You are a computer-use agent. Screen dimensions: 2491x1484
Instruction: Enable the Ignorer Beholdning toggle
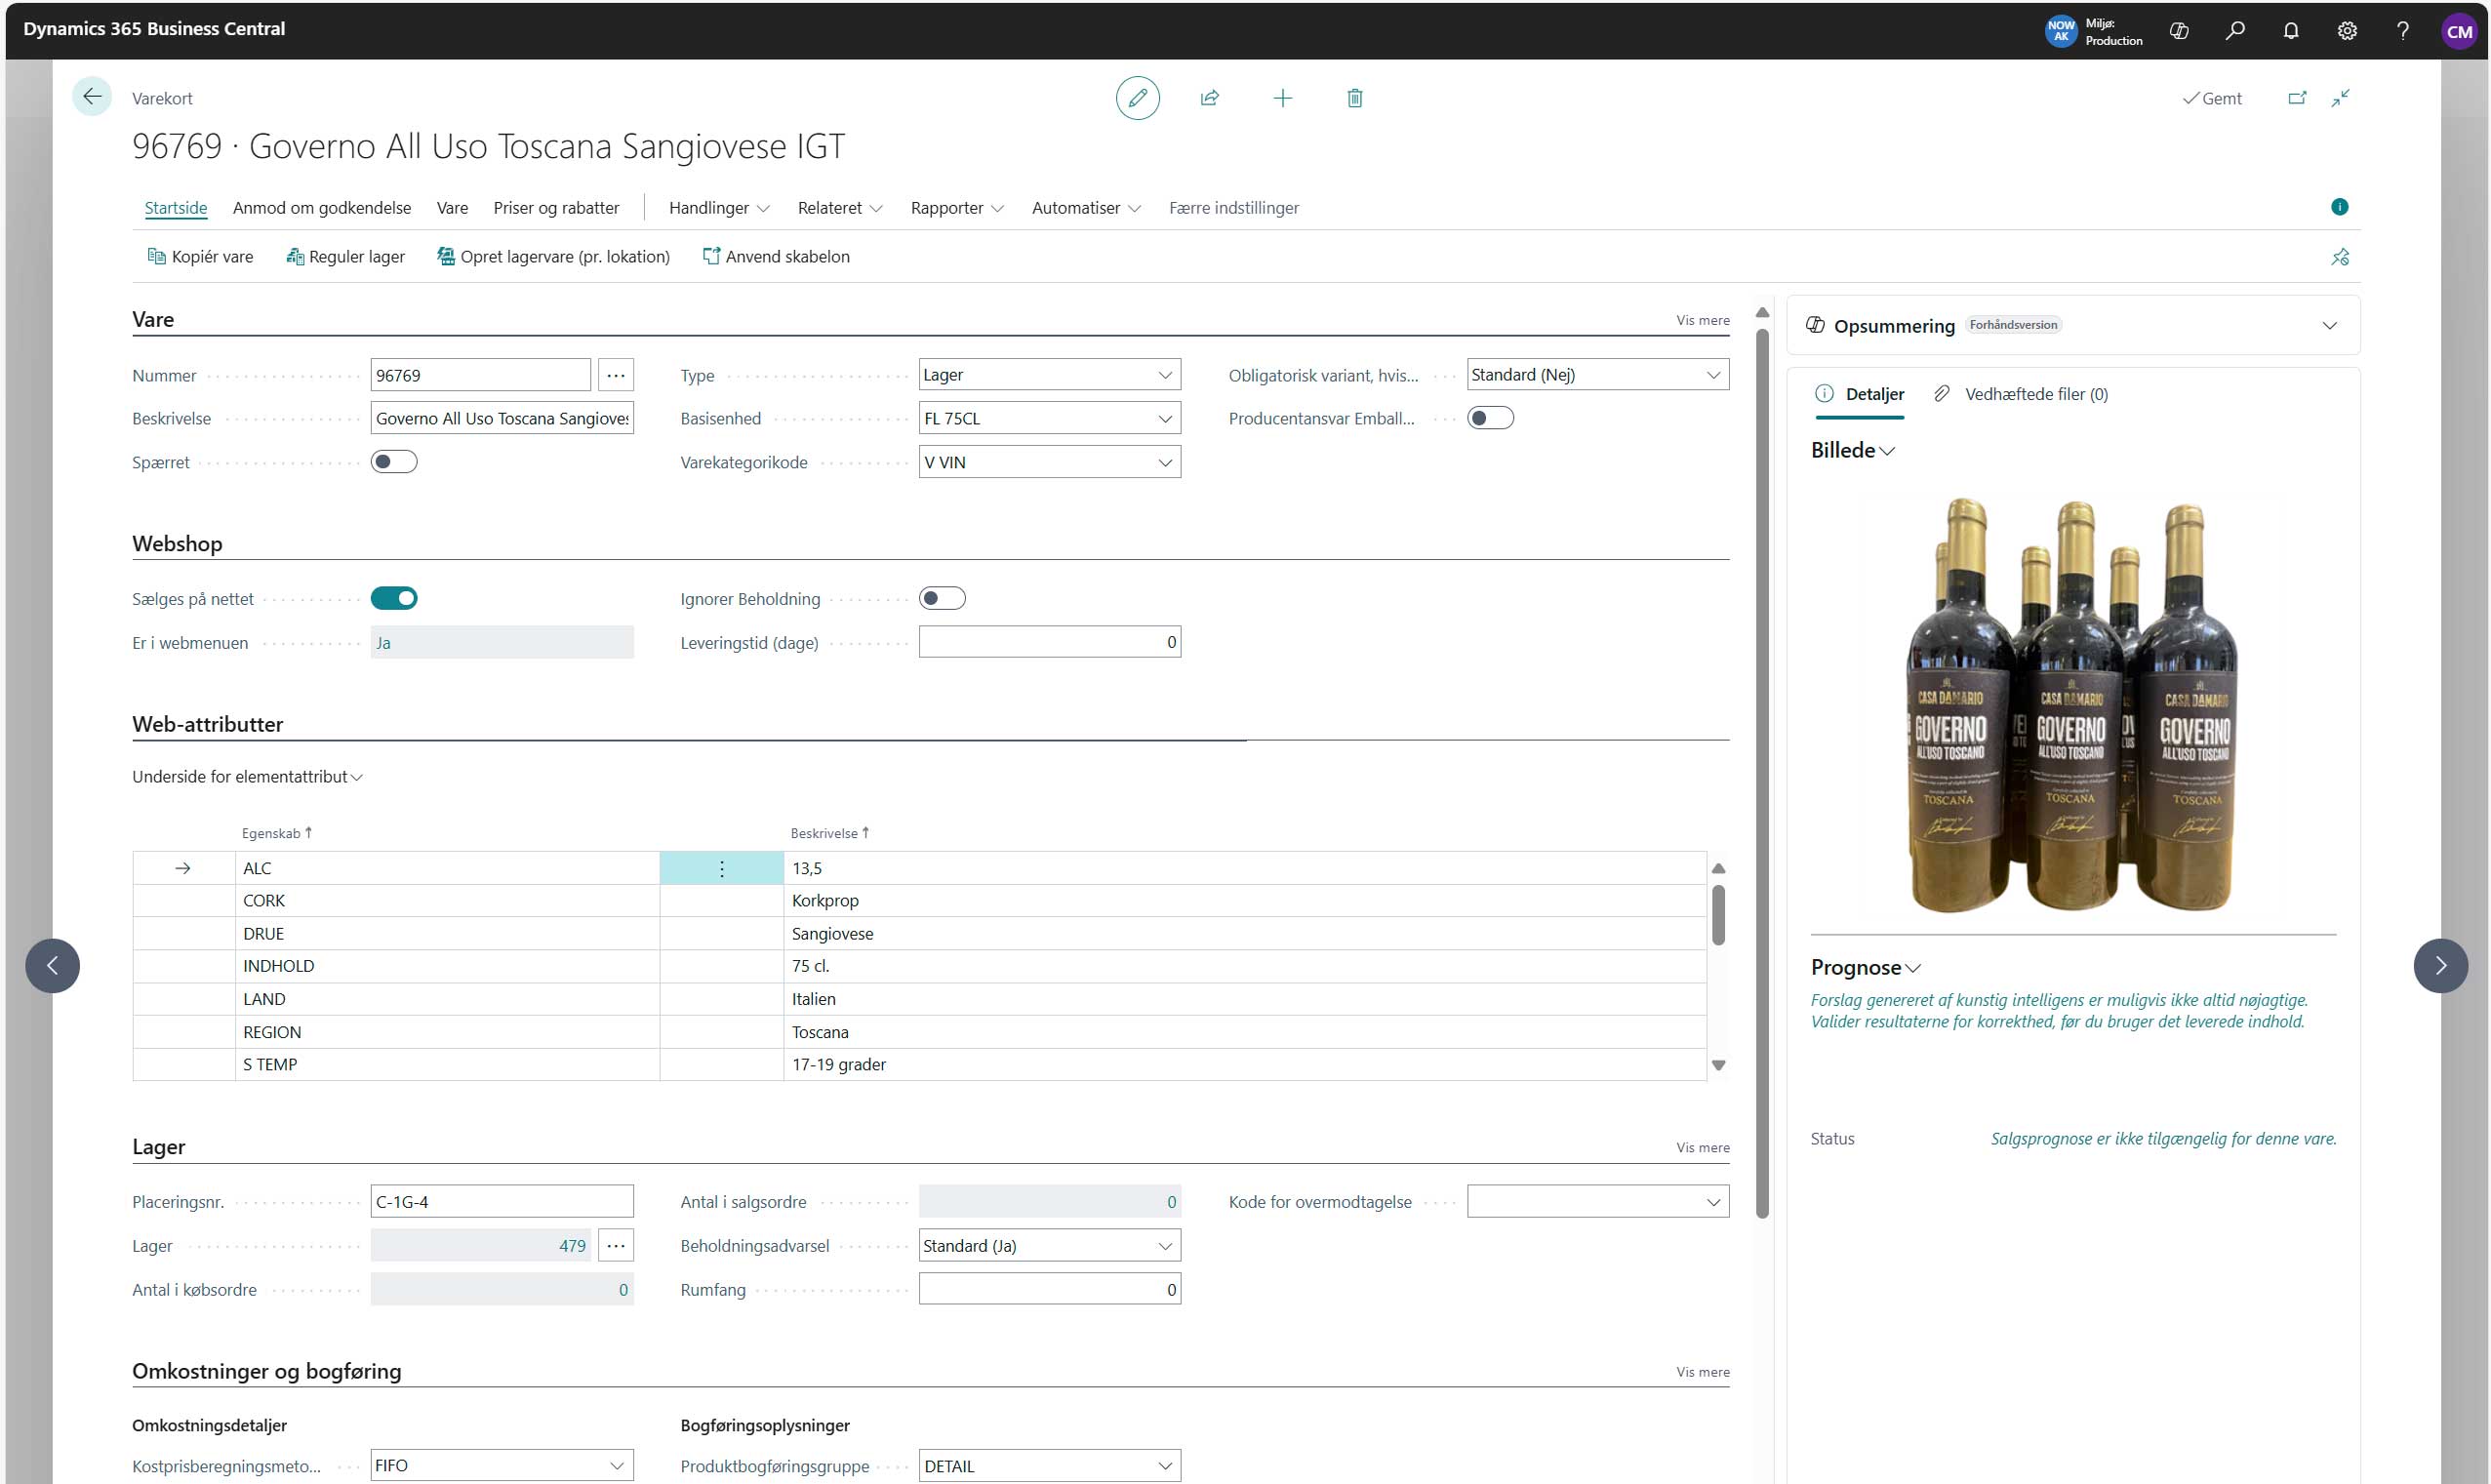click(x=941, y=597)
